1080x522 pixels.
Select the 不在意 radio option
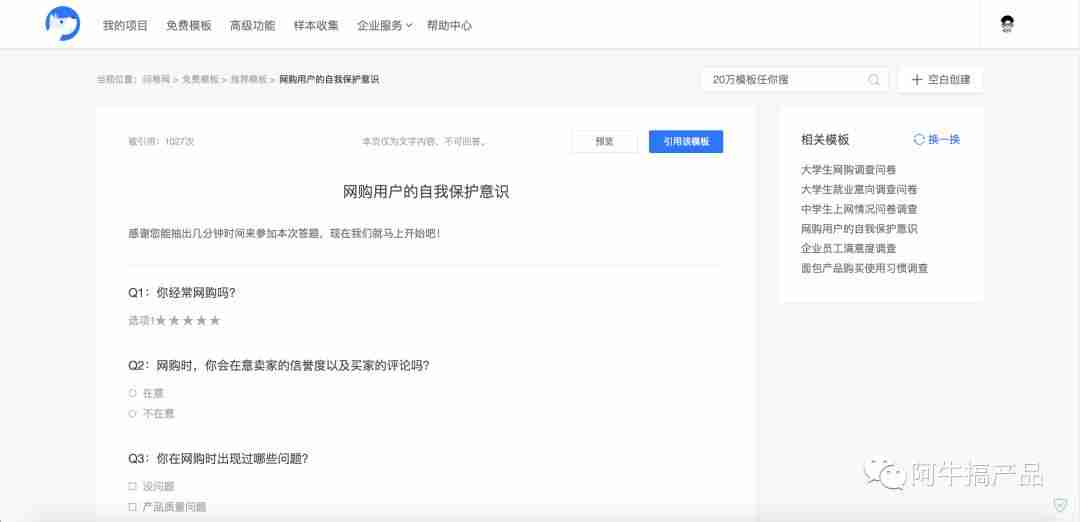tap(132, 414)
